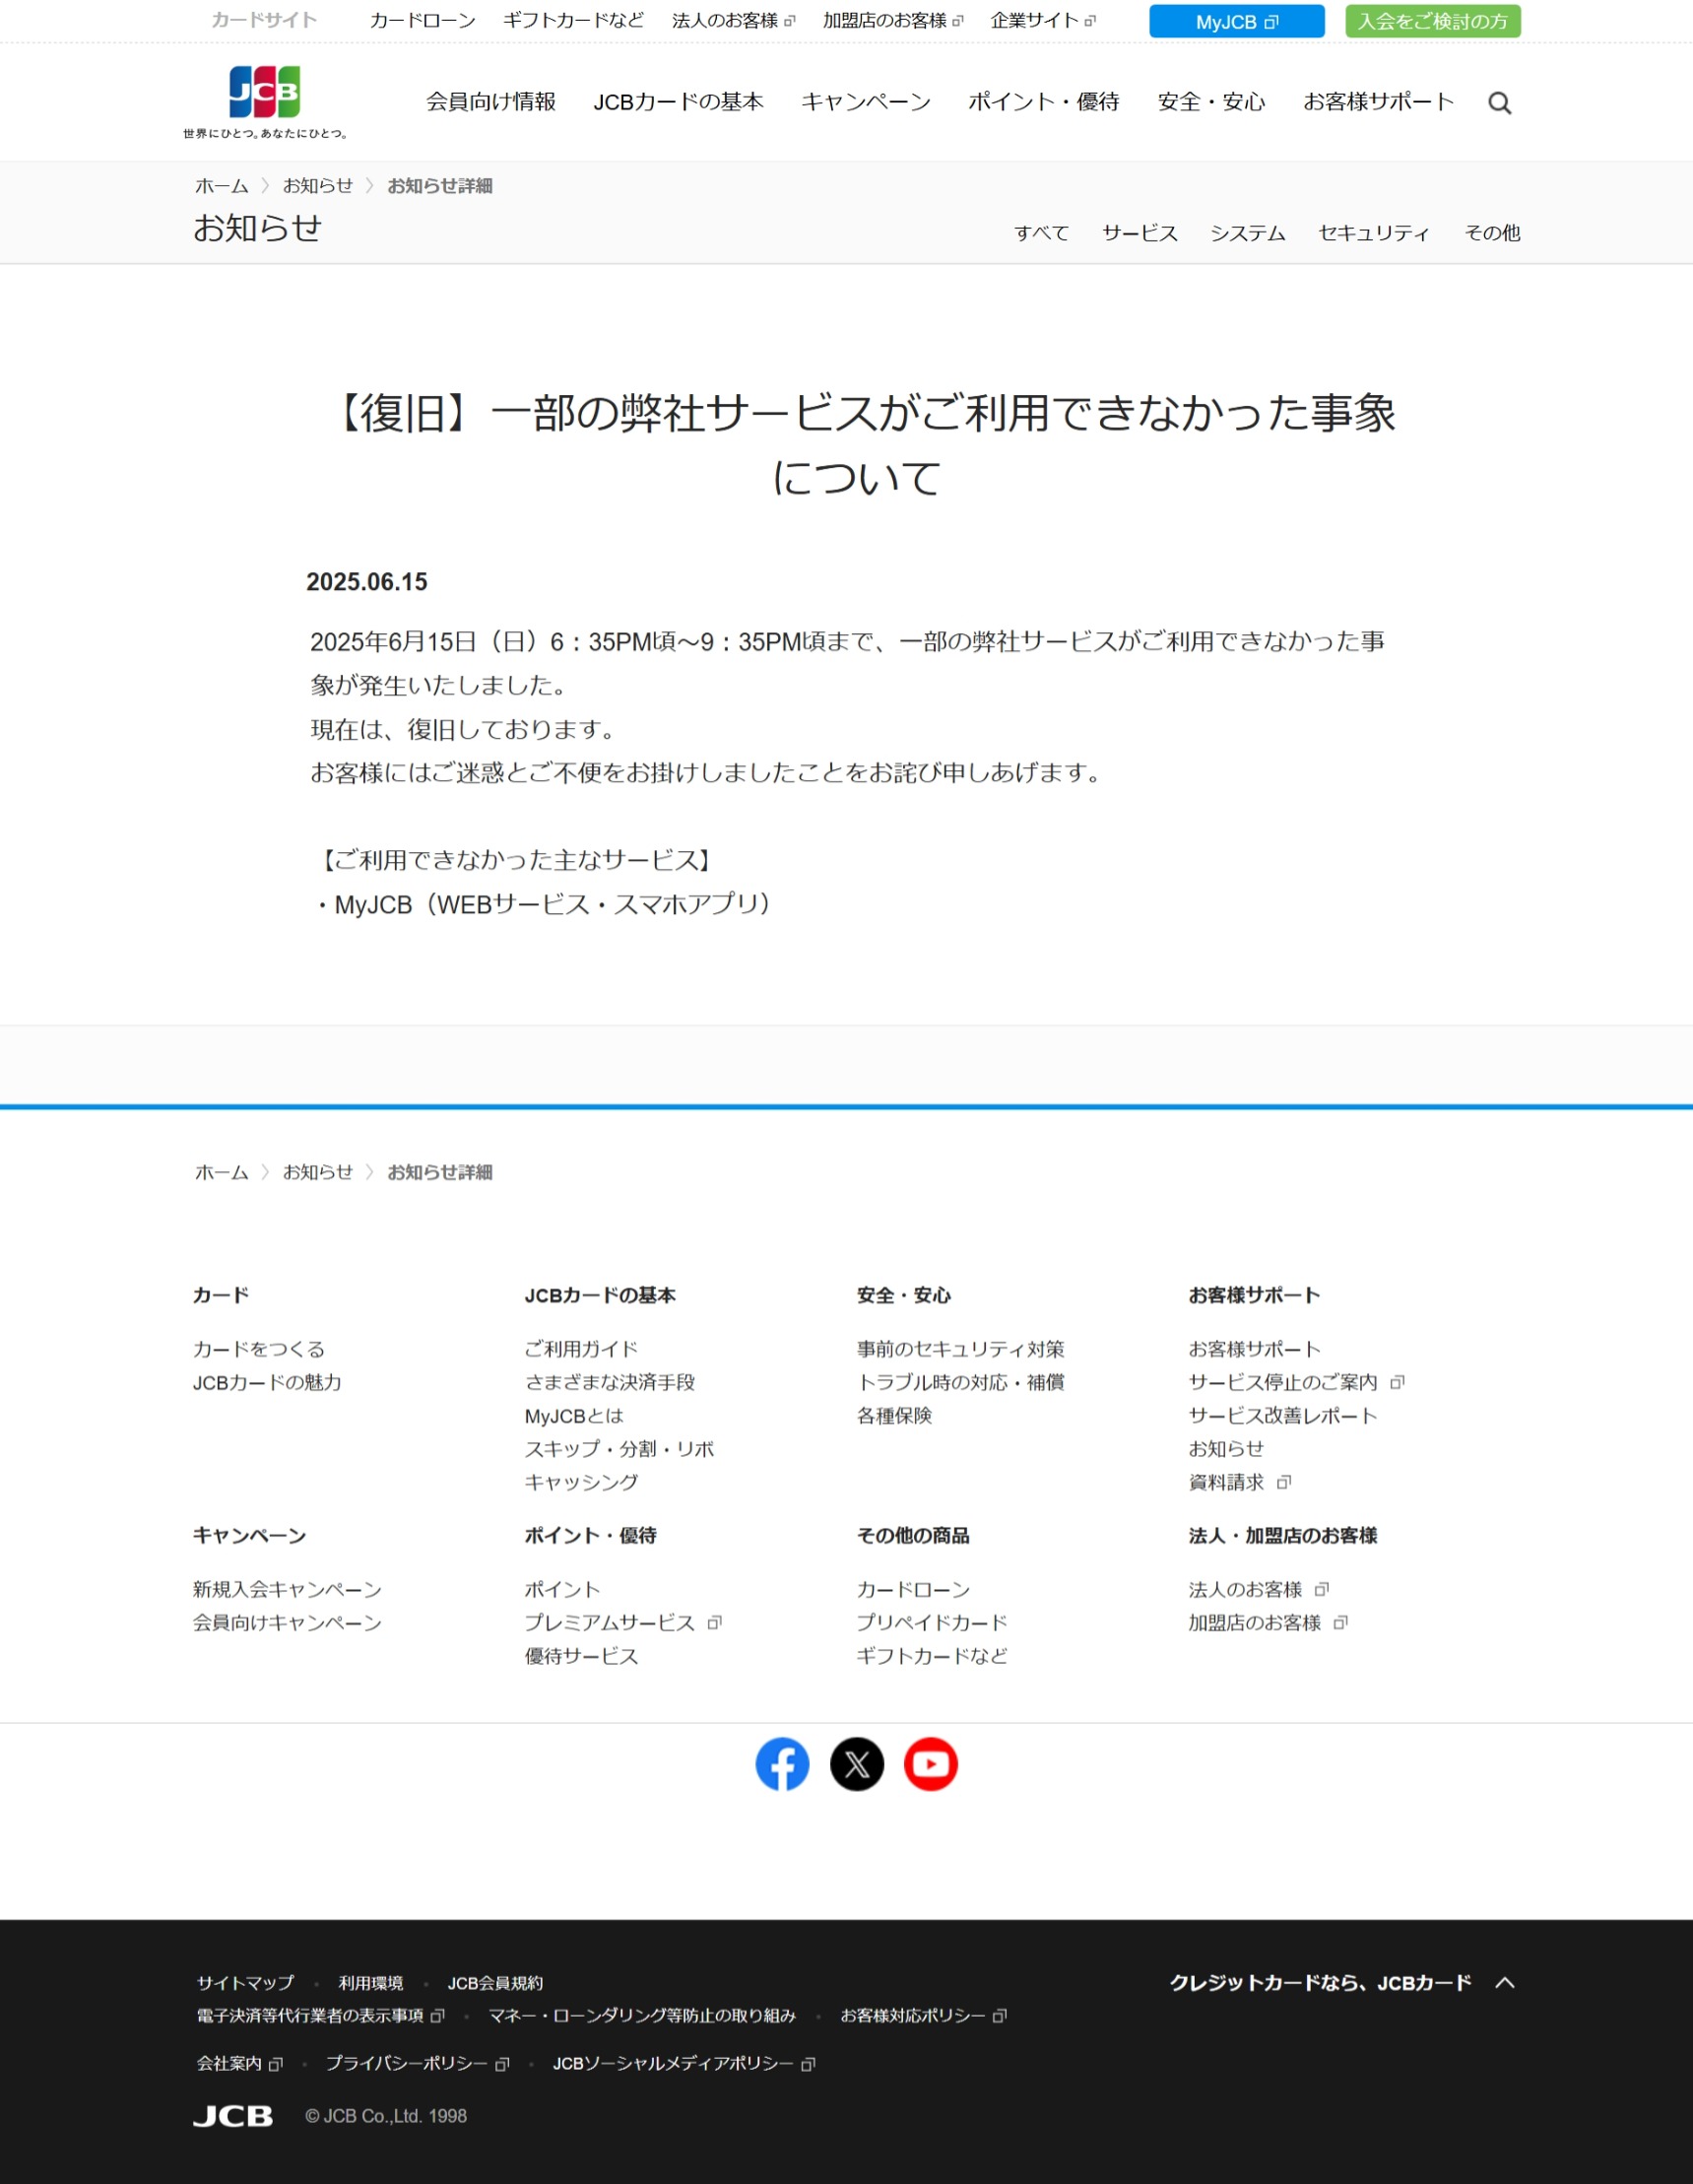Open JCBソーシャルメディアポリシー link

coord(684,2064)
